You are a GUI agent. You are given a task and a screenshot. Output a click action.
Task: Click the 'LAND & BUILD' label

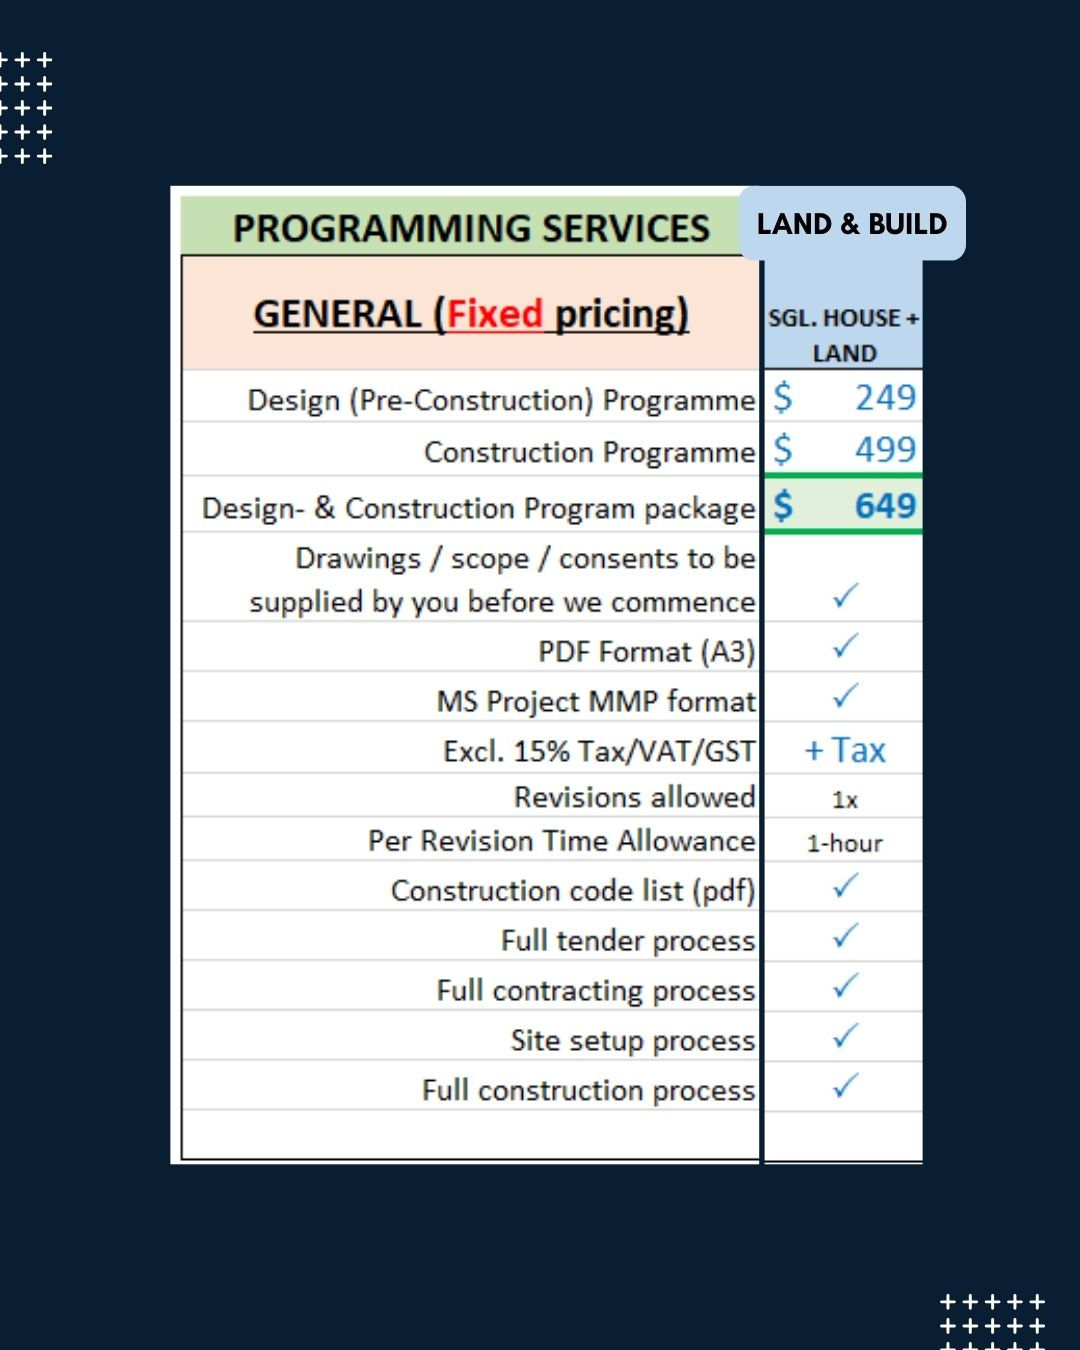coord(852,224)
